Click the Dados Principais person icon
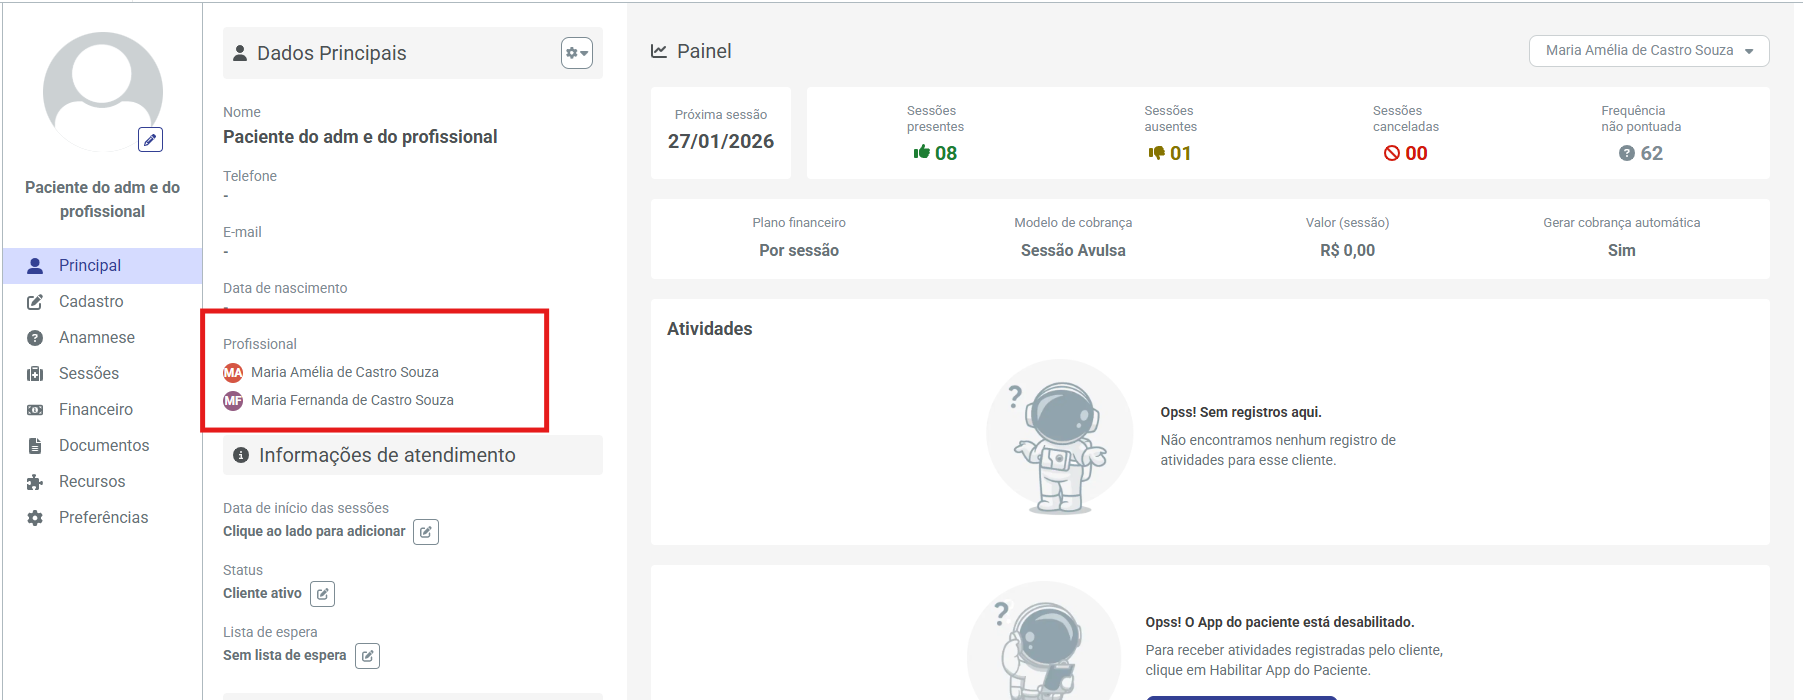The image size is (1803, 700). pyautogui.click(x=240, y=53)
